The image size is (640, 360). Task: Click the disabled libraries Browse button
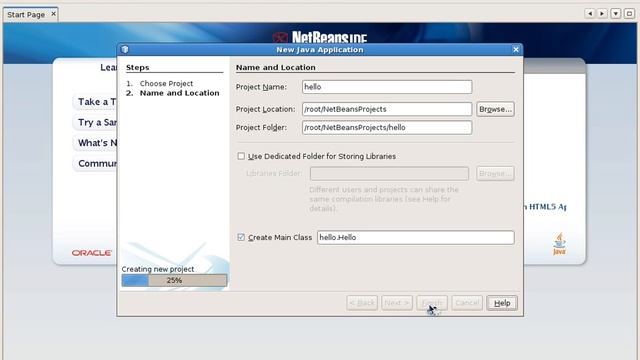pyautogui.click(x=495, y=173)
